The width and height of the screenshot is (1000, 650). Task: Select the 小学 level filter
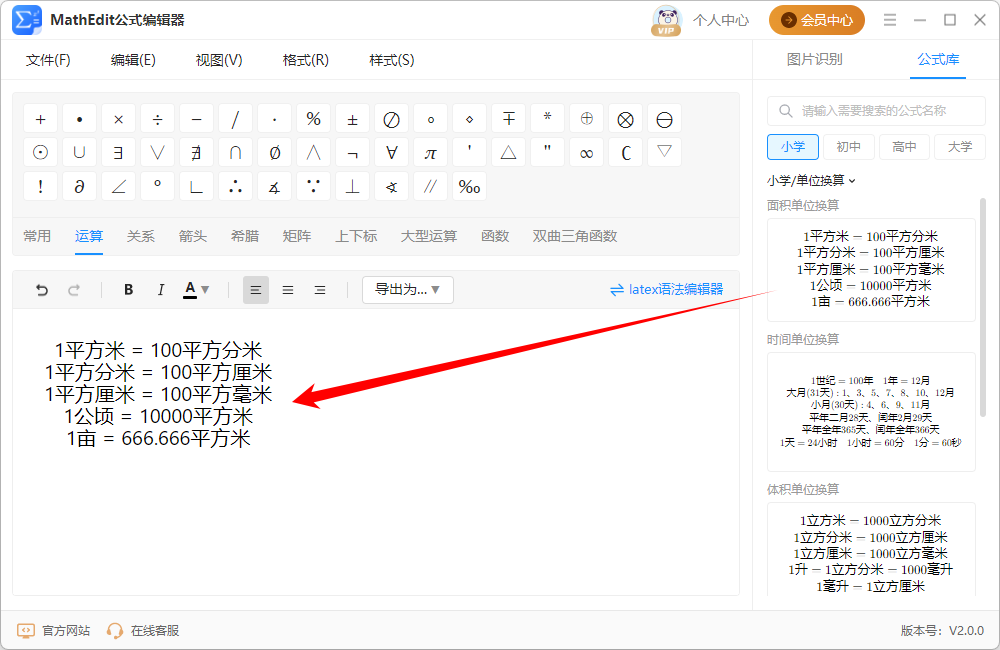point(793,147)
